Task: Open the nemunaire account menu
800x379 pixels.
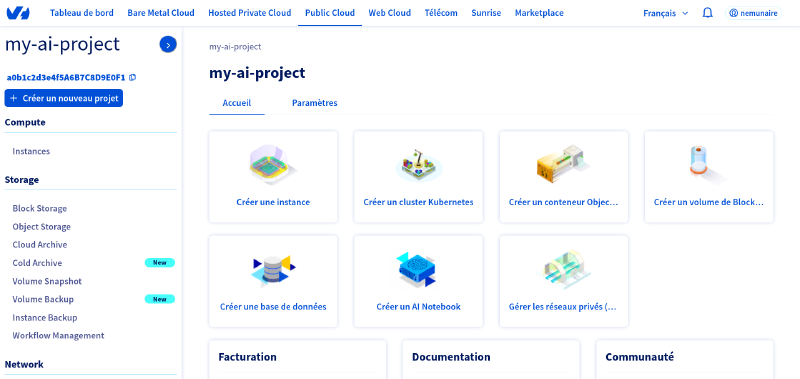Action: pyautogui.click(x=754, y=13)
